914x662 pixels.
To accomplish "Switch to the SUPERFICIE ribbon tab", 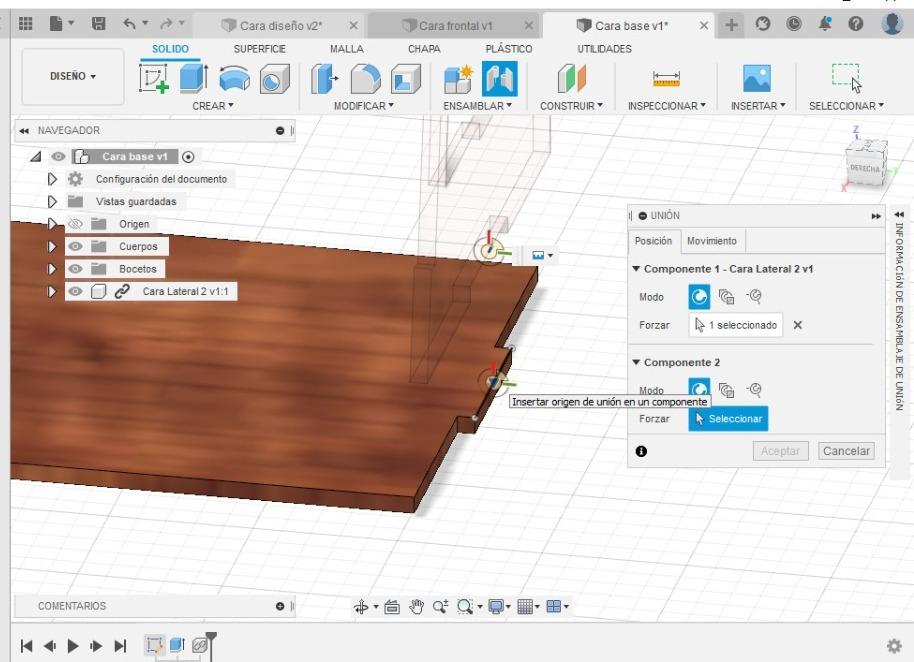I will click(259, 49).
